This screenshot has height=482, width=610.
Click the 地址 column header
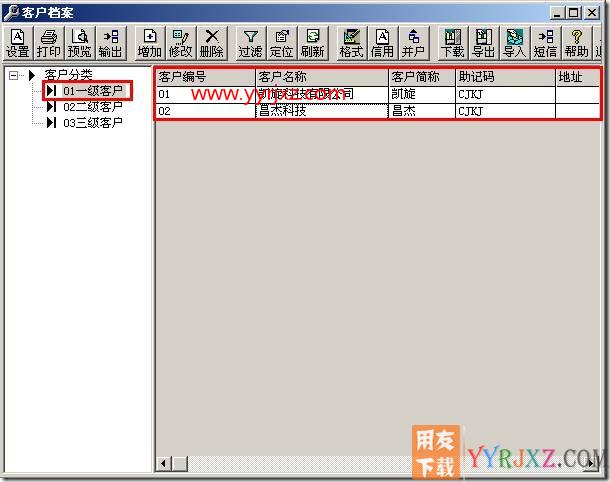click(x=577, y=77)
